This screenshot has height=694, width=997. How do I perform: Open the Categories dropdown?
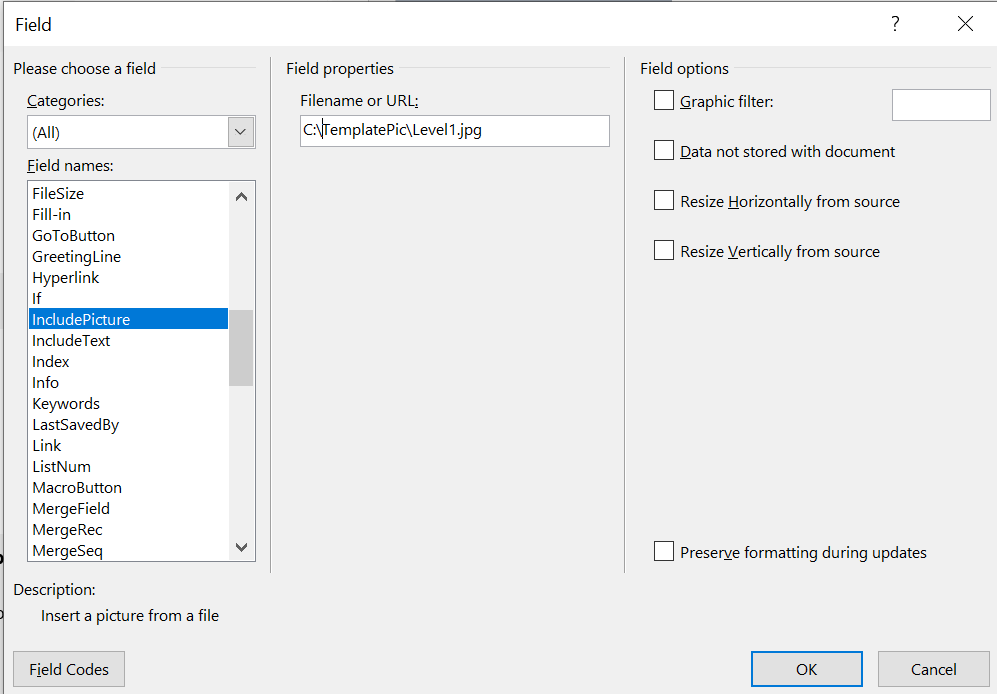241,132
